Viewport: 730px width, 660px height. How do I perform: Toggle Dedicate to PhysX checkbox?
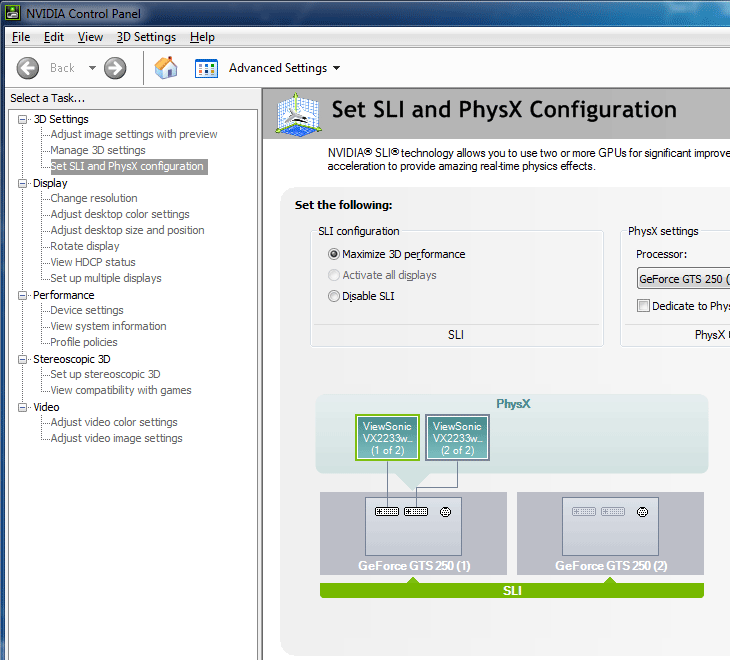(x=643, y=306)
